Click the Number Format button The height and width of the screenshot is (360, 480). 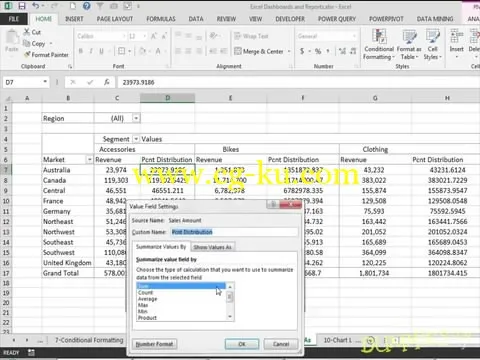point(154,344)
